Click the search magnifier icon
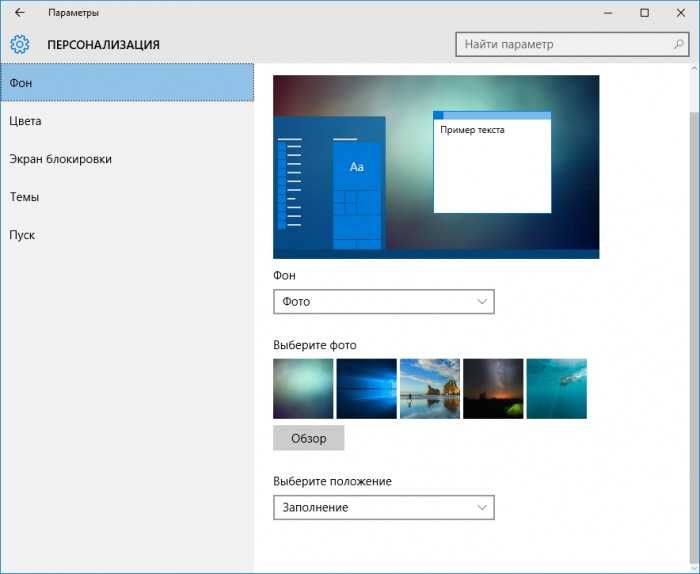Viewport: 700px width, 574px height. point(678,44)
